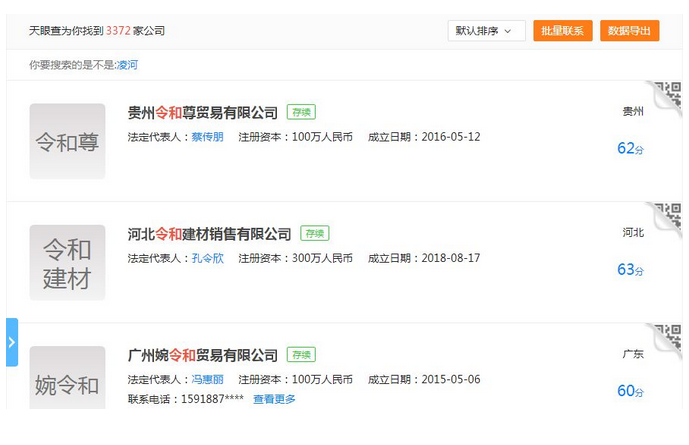Open 河北令和建材销售有限公司 company title
689x445 pixels.
(x=210, y=234)
